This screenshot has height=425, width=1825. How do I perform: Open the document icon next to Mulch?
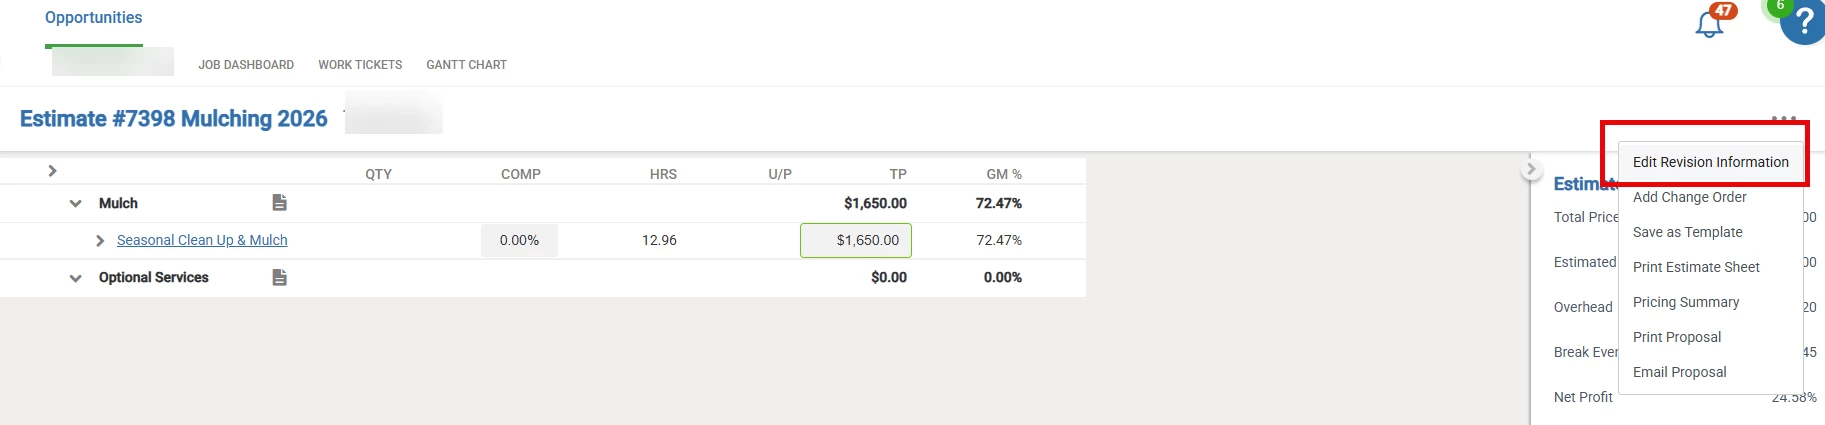point(280,203)
